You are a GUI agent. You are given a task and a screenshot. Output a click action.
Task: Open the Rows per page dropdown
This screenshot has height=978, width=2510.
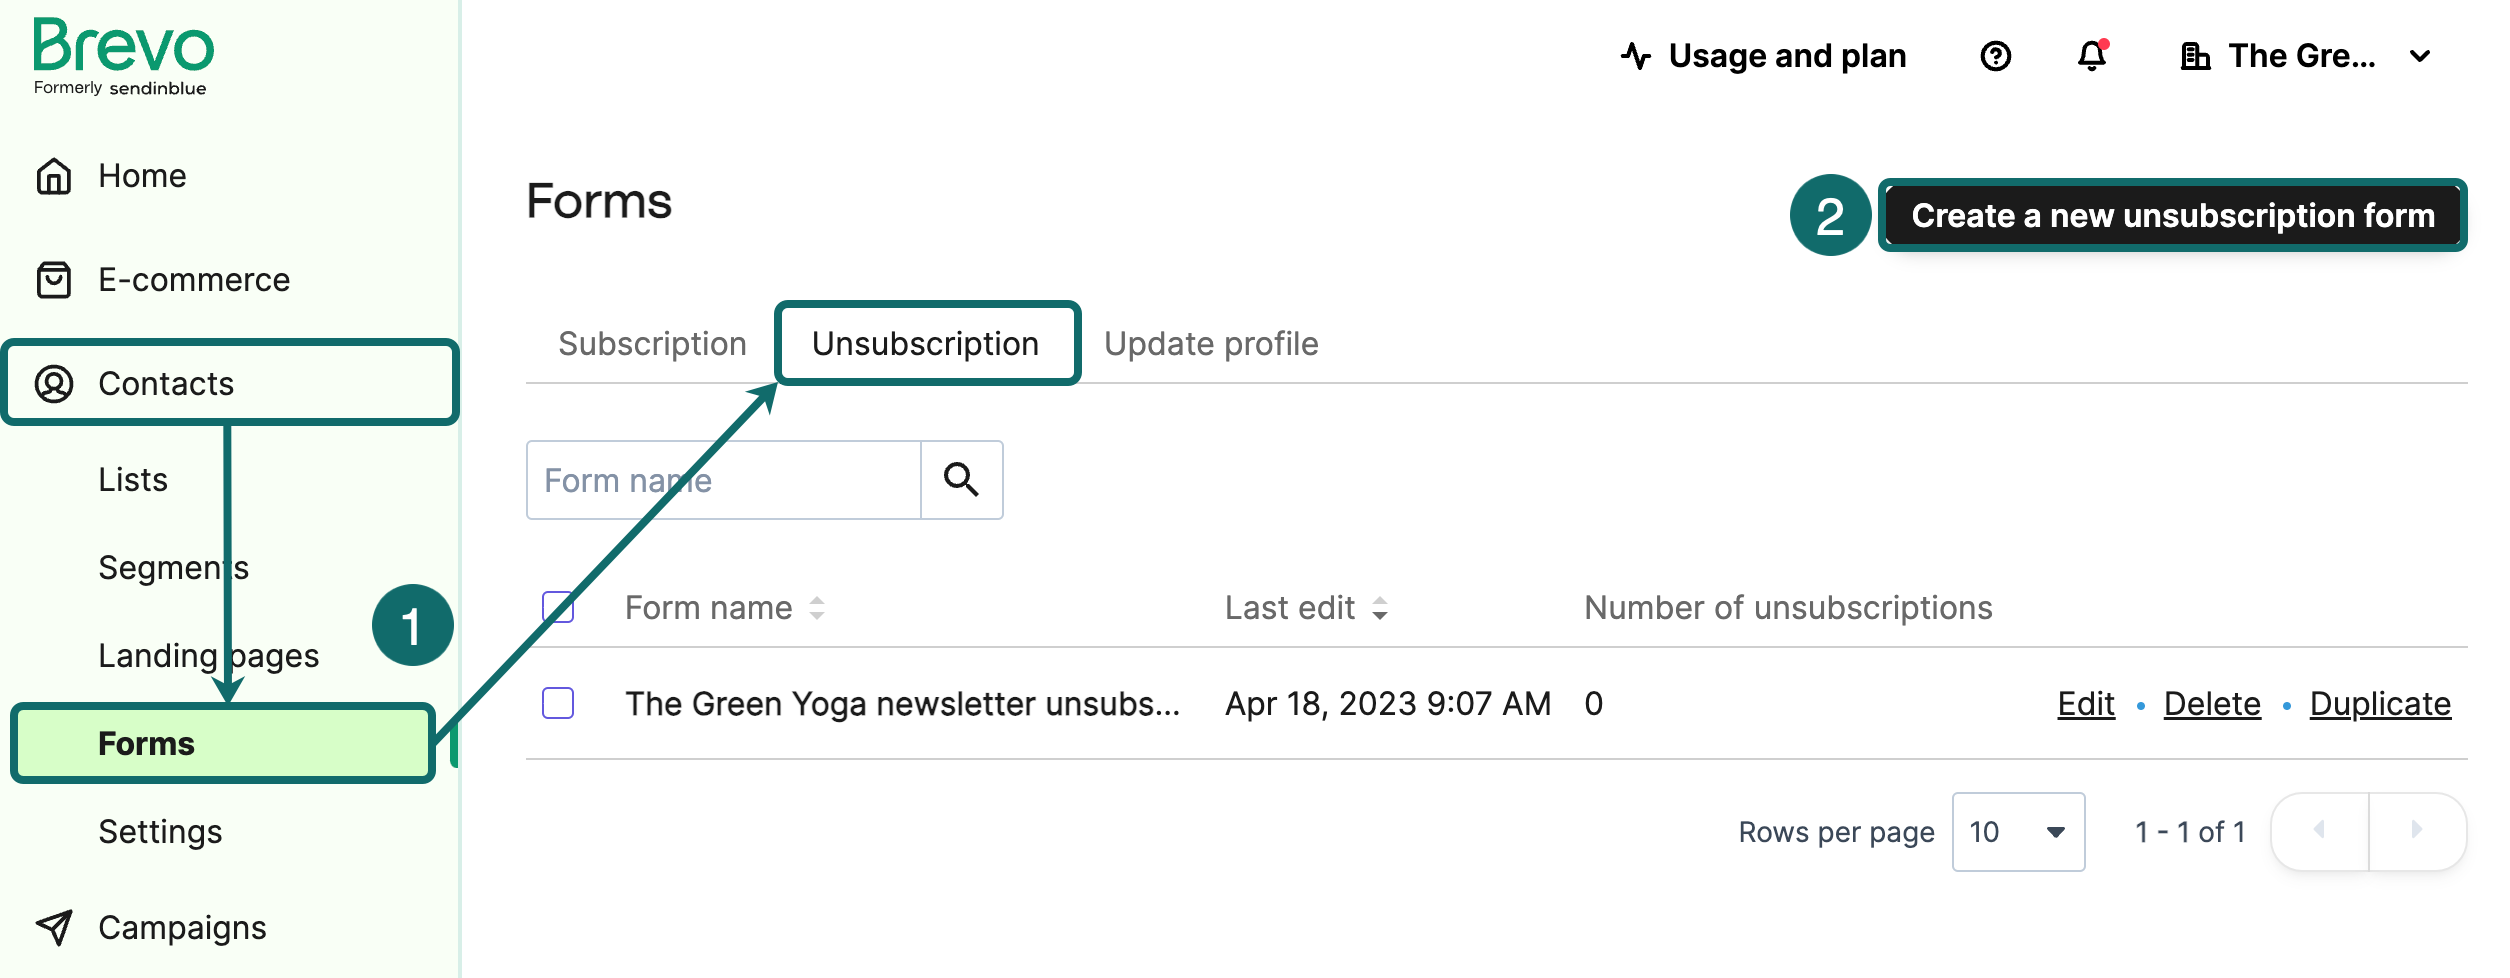point(2017,831)
